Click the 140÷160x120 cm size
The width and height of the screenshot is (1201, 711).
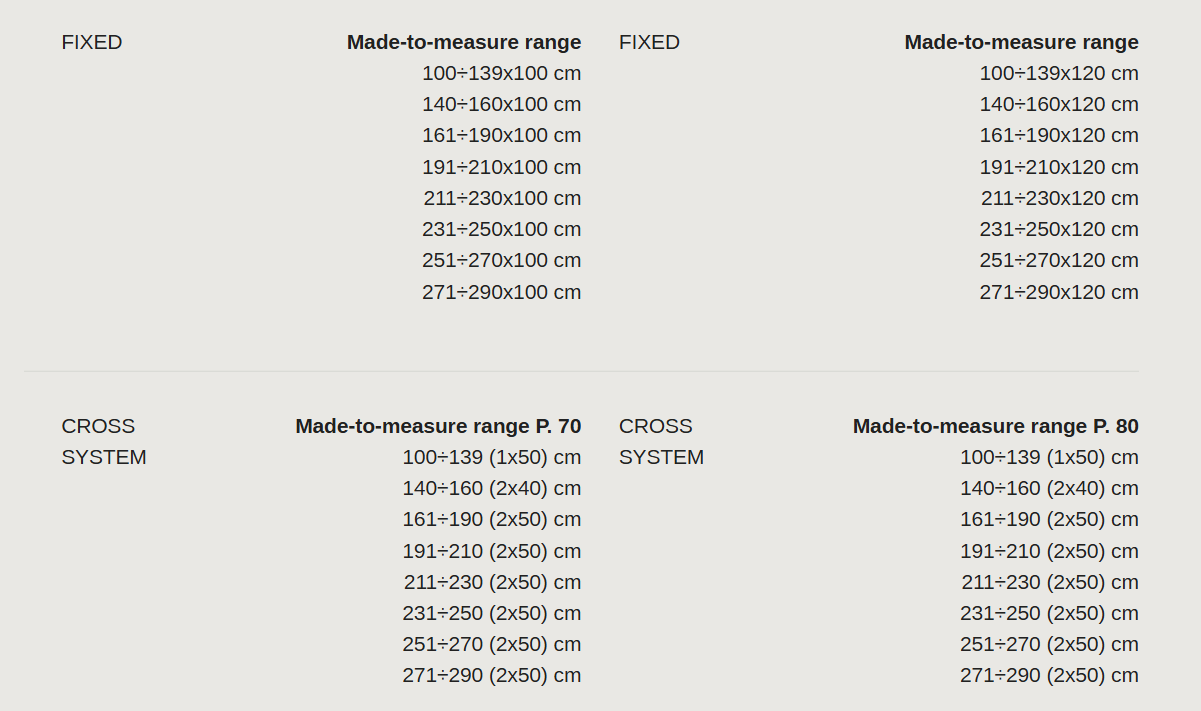coord(1059,104)
